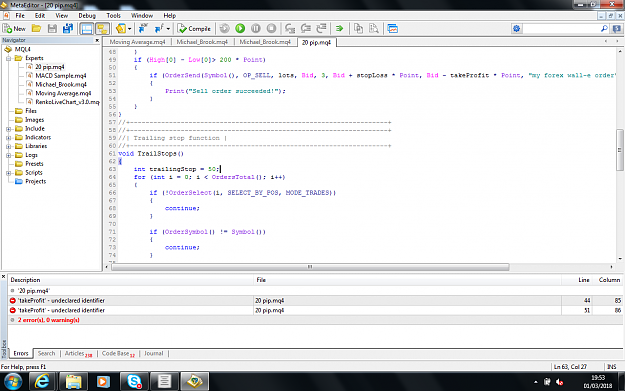Open the File menu
Viewport: 625px width, 391px height.
pyautogui.click(x=20, y=16)
